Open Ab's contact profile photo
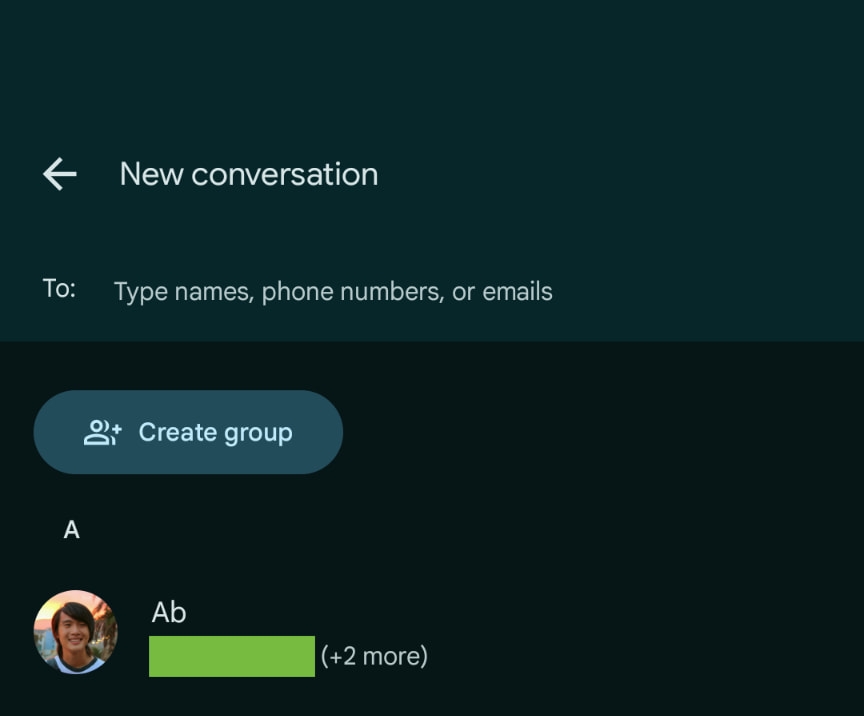The height and width of the screenshot is (716, 864). [x=76, y=632]
